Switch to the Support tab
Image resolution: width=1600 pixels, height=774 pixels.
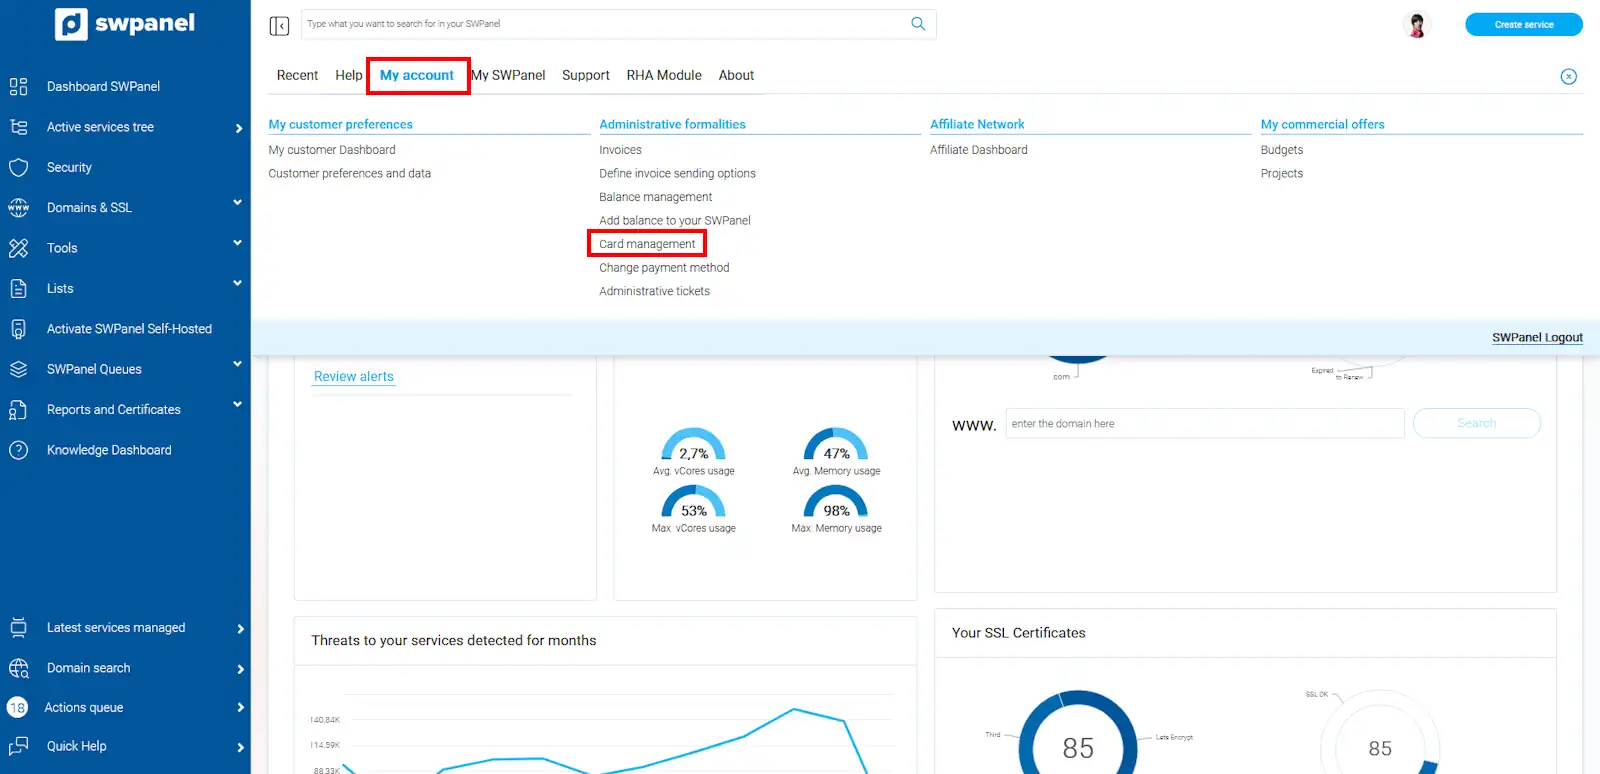pyautogui.click(x=586, y=75)
